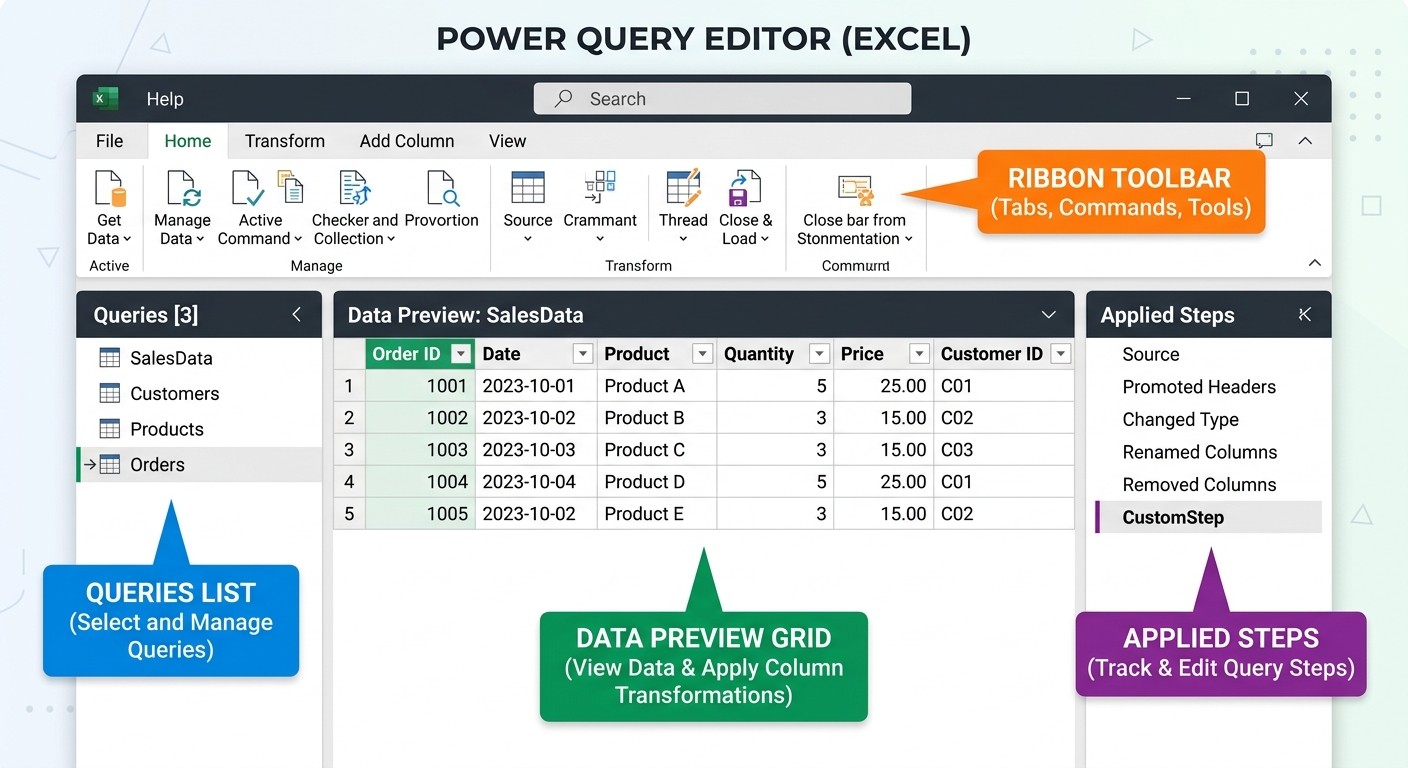The image size is (1408, 768).
Task: Select the Customers query
Action: pos(199,393)
